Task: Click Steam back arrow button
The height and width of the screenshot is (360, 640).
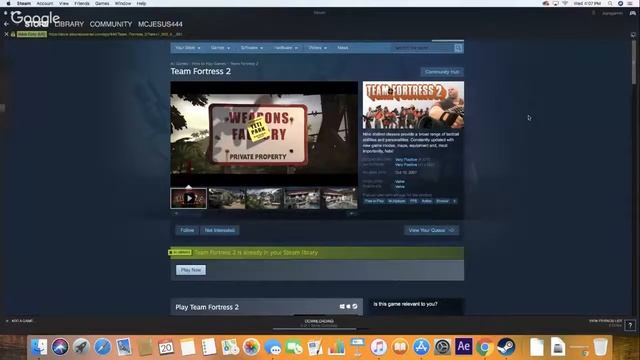Action: point(6,24)
